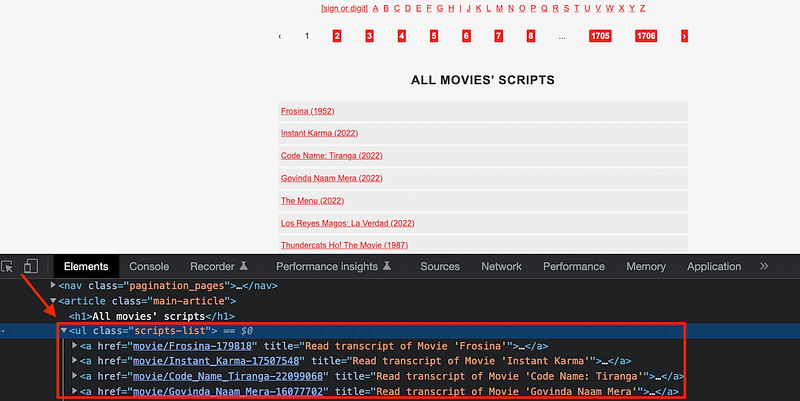
Task: Open Code Name: Tiranga (2022) link
Action: 332,156
